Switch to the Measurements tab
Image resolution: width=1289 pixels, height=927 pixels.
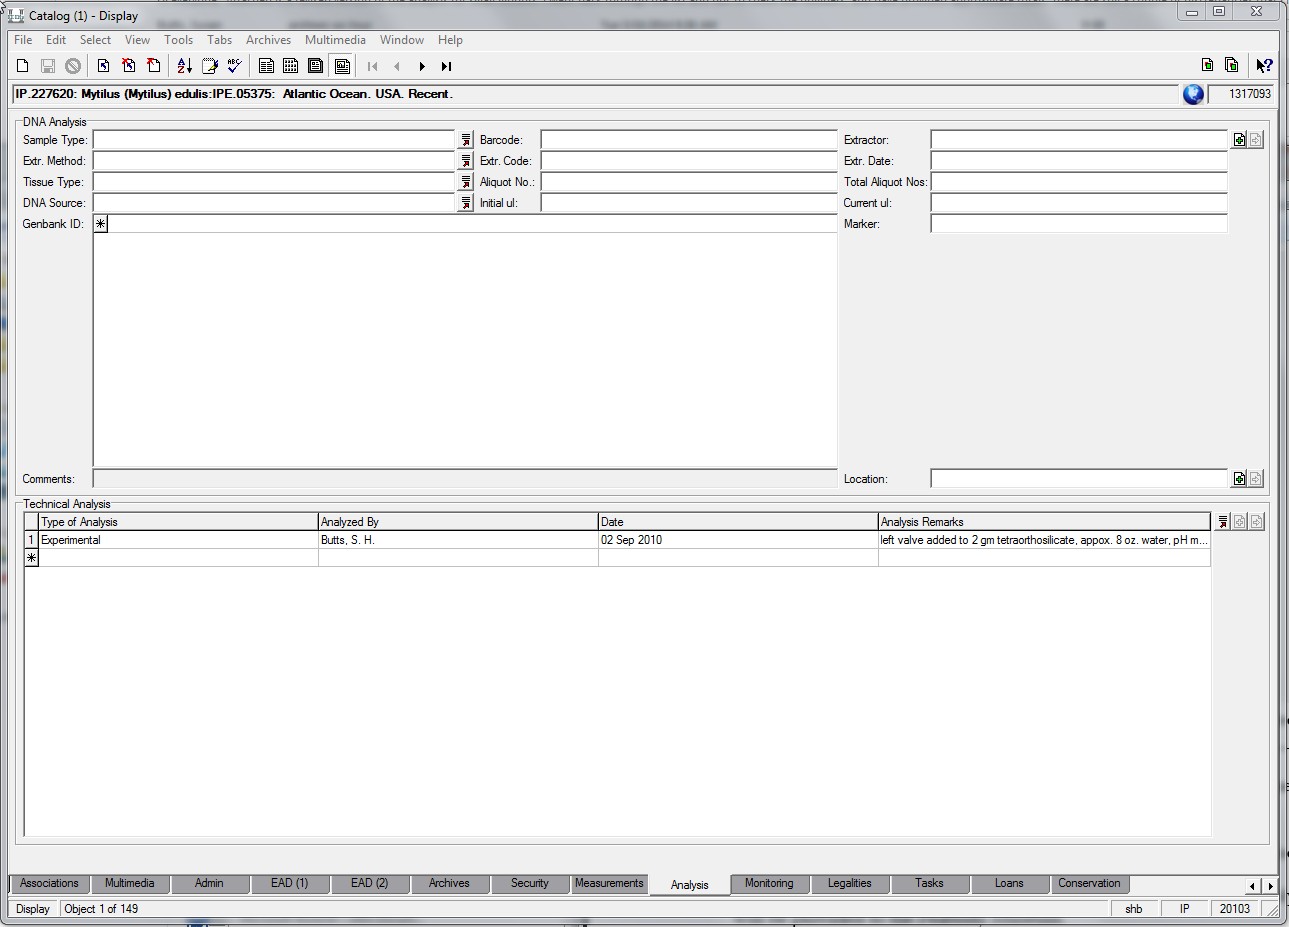tap(609, 883)
